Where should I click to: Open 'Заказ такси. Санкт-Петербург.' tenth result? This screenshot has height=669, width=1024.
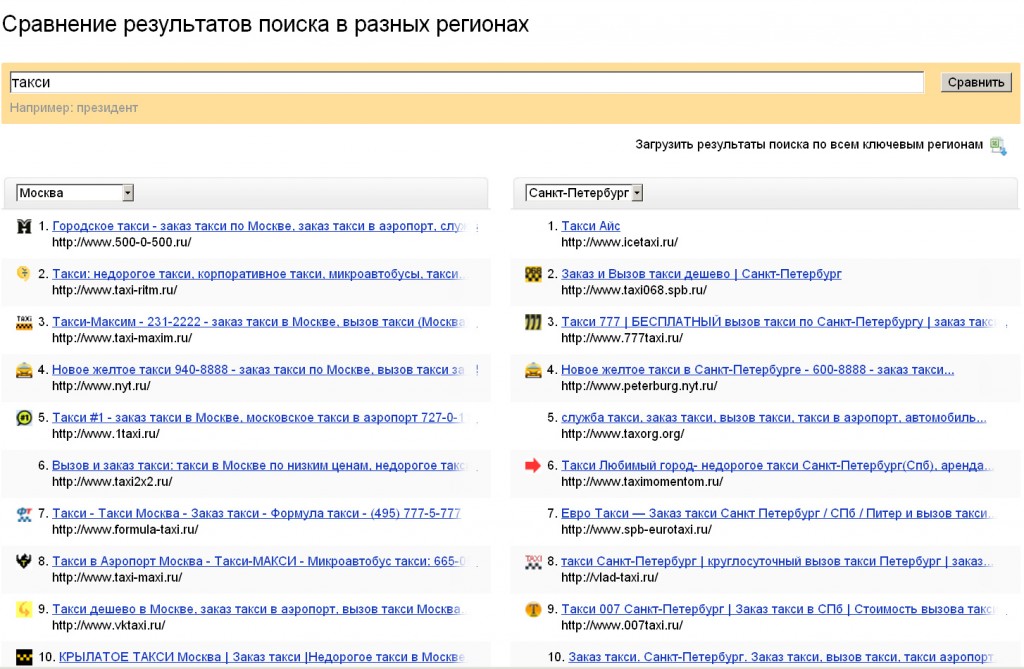(780, 657)
